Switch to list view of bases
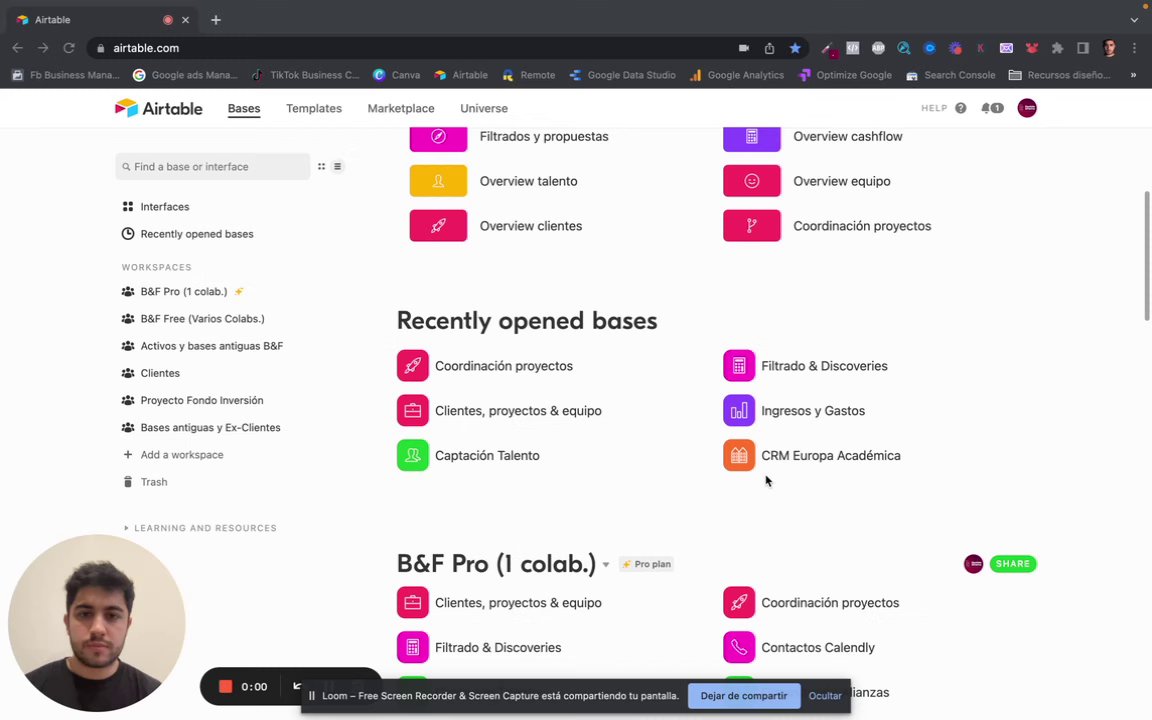This screenshot has height=720, width=1152. pos(337,167)
